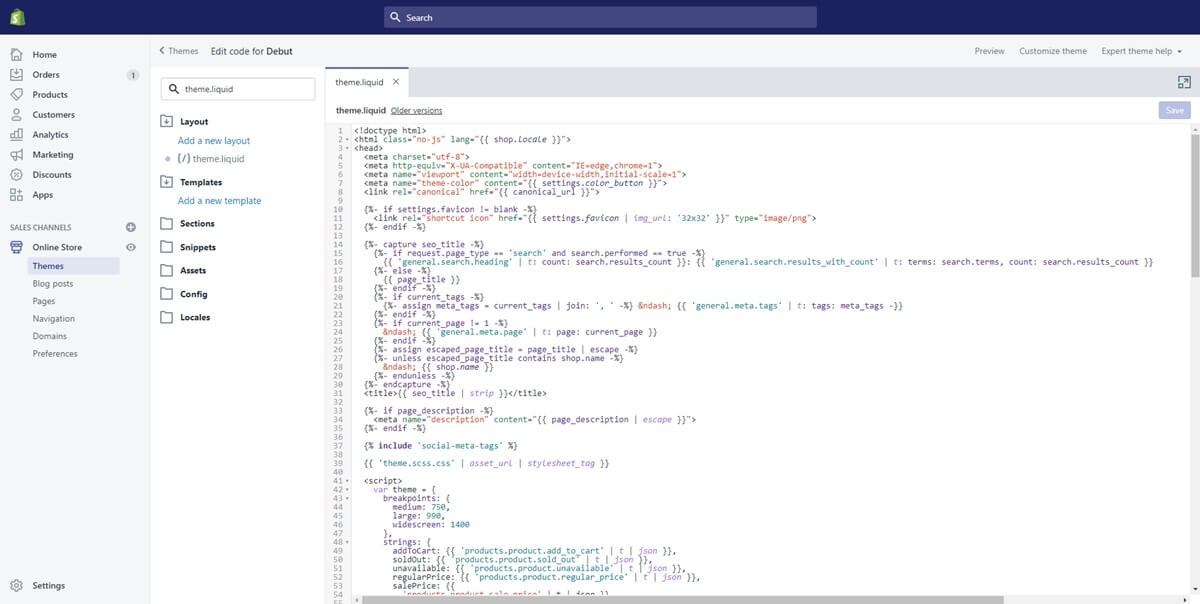Click the magnifier icon in file search
This screenshot has width=1200, height=604.
click(x=174, y=89)
